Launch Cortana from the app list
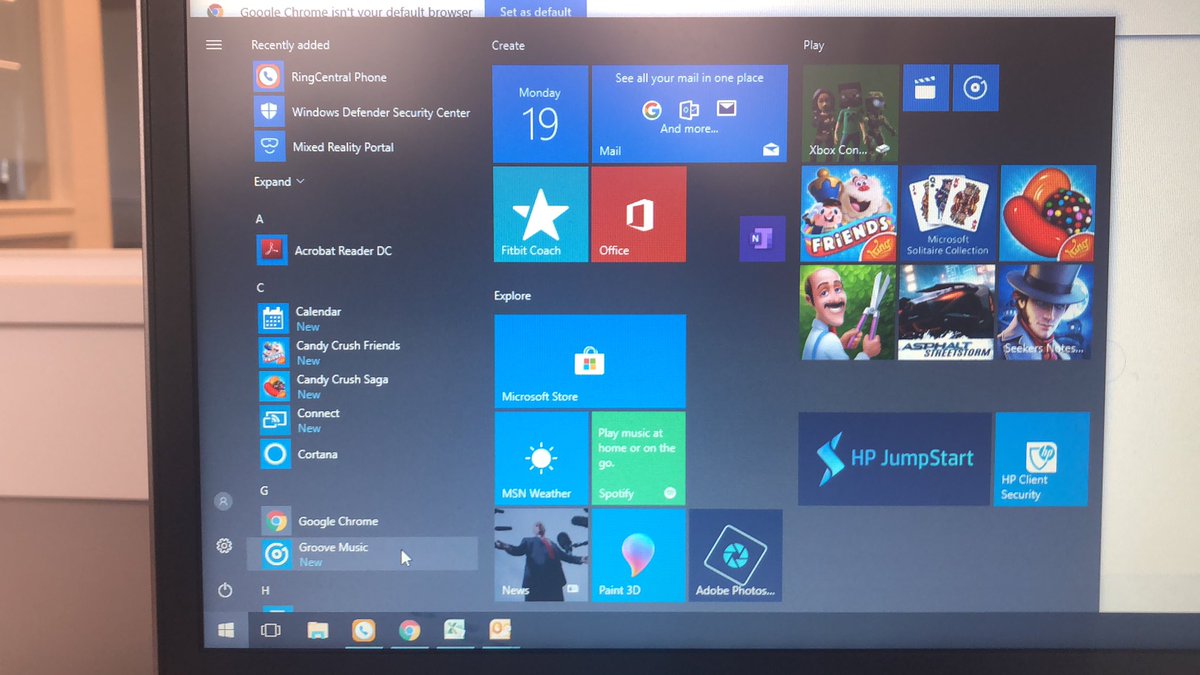The image size is (1200, 675). [316, 454]
